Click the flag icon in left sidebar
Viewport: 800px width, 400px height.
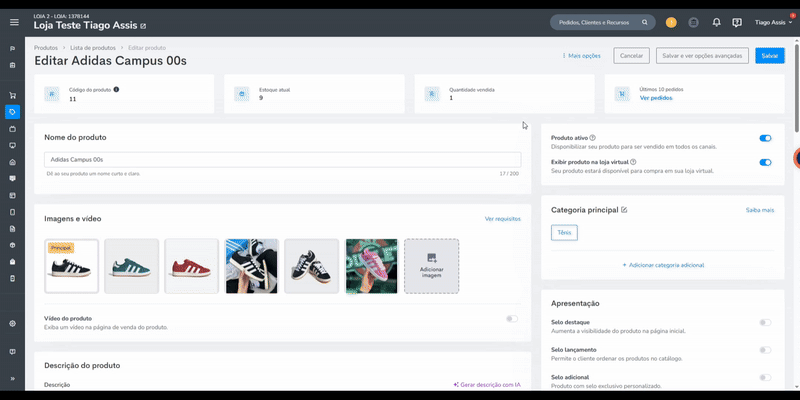pyautogui.click(x=12, y=49)
